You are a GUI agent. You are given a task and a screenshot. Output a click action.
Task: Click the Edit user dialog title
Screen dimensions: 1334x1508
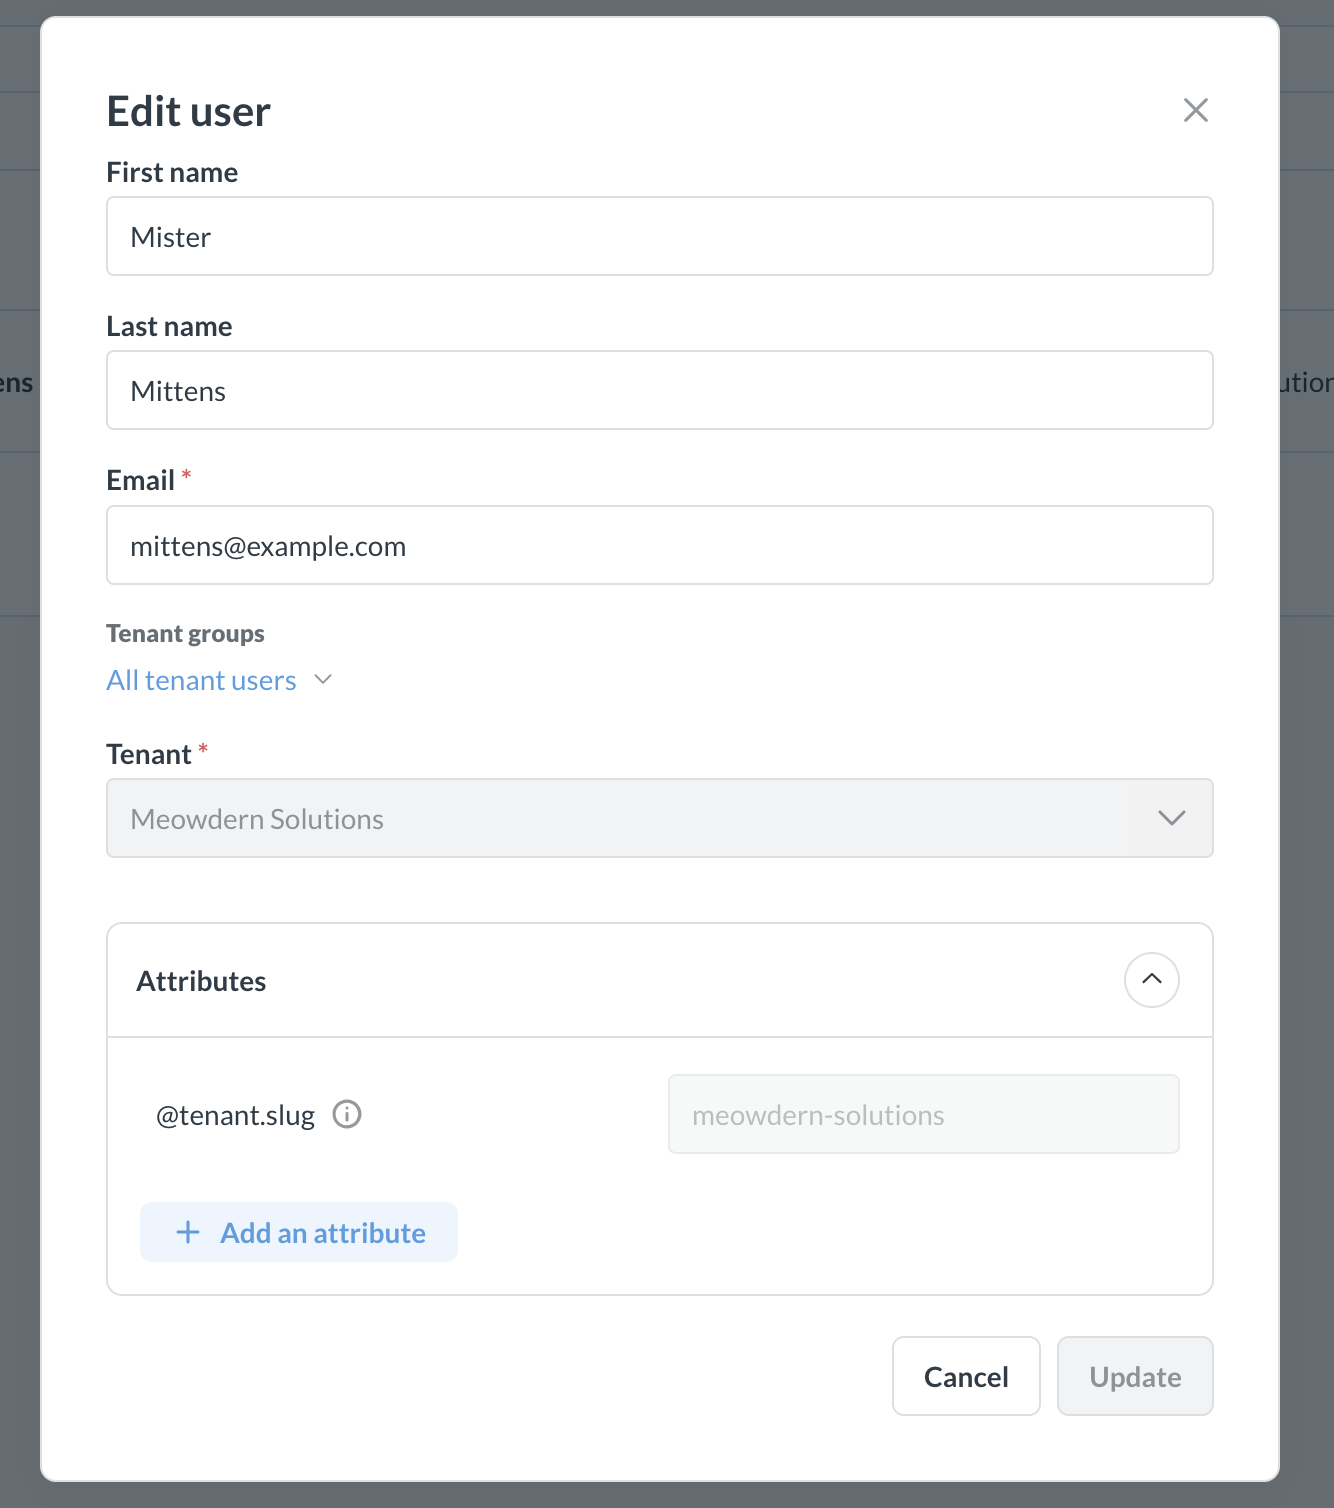pyautogui.click(x=189, y=112)
